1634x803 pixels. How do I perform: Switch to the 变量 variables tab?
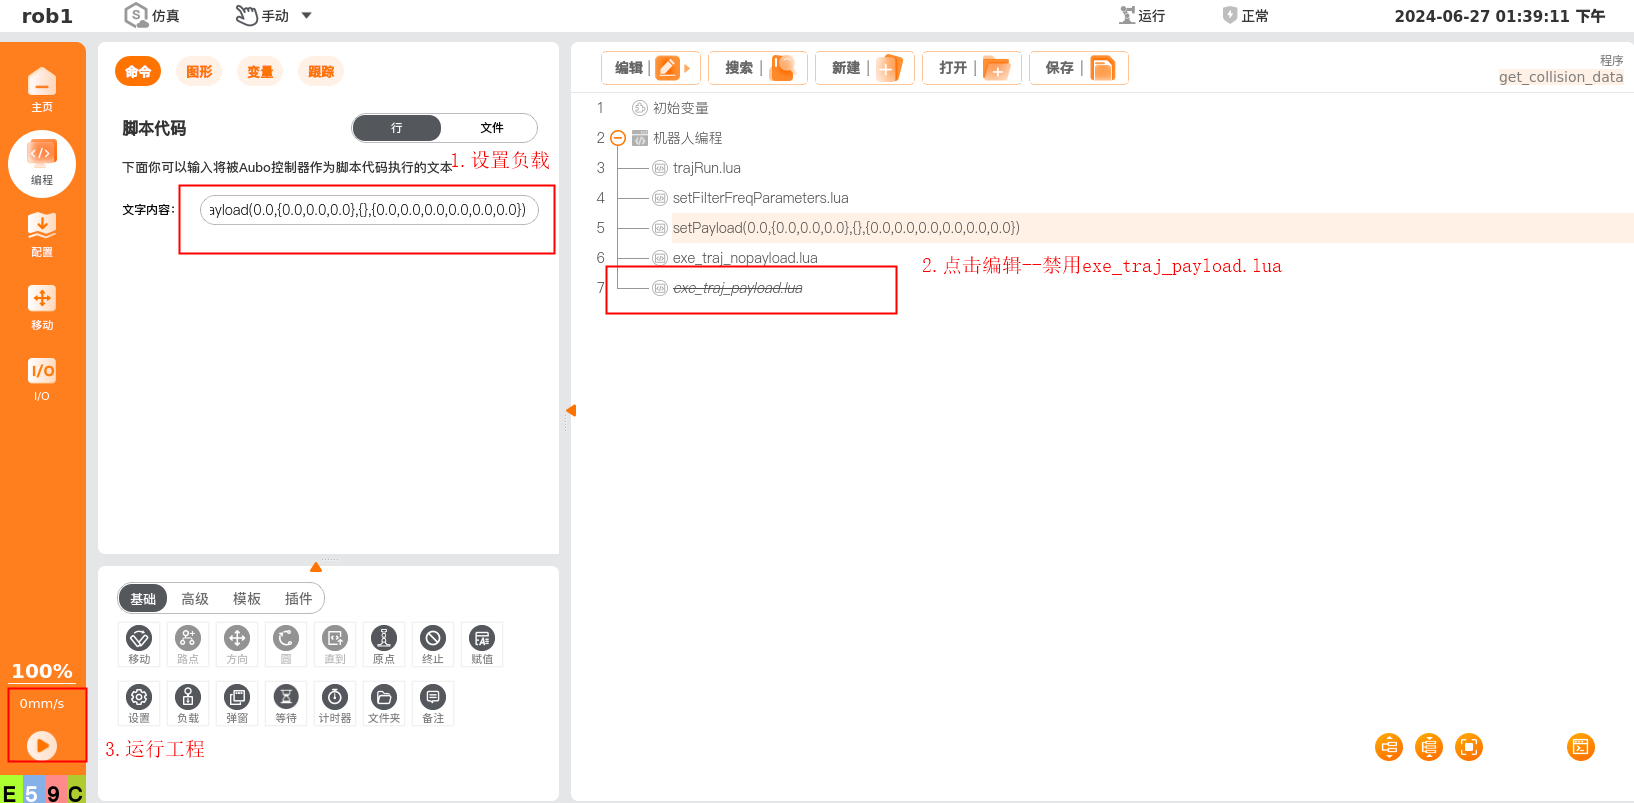point(260,71)
